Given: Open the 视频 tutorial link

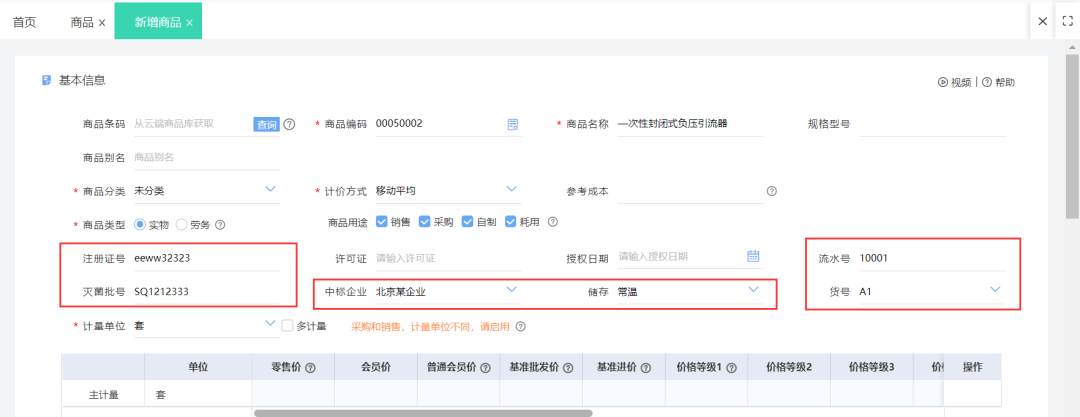Looking at the screenshot, I should tap(955, 82).
